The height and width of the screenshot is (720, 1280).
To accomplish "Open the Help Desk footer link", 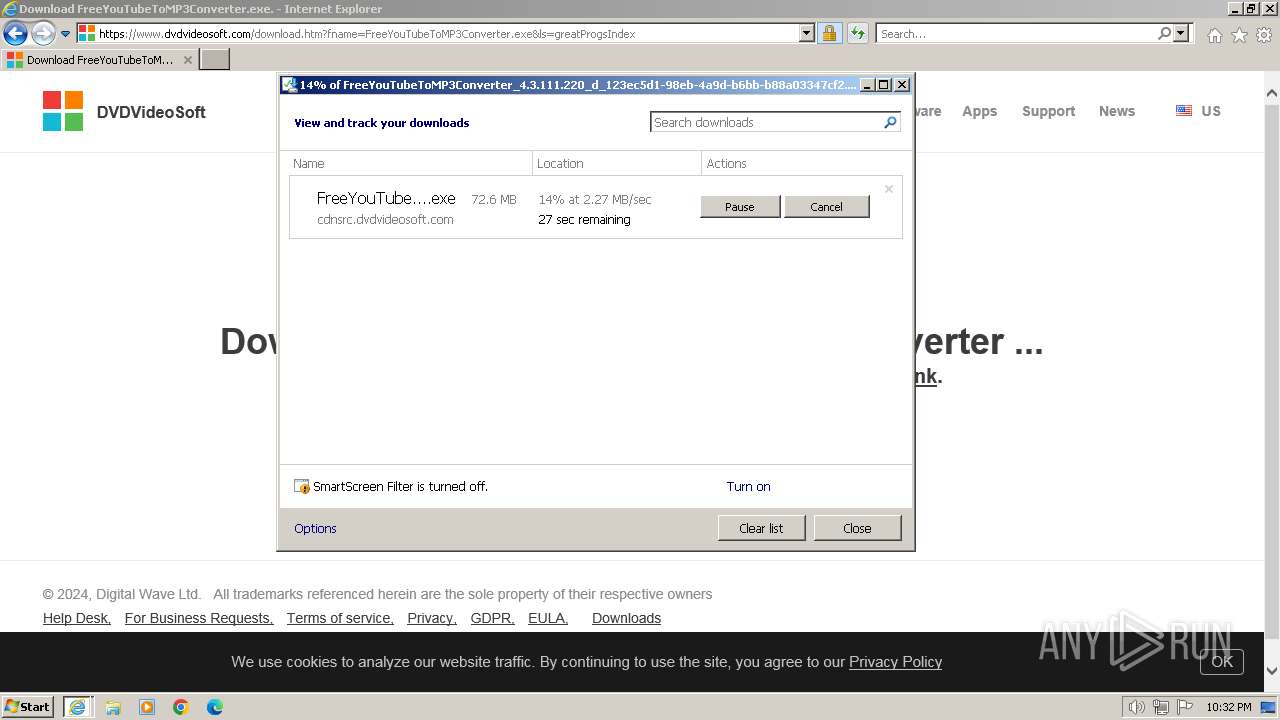I will pos(77,618).
